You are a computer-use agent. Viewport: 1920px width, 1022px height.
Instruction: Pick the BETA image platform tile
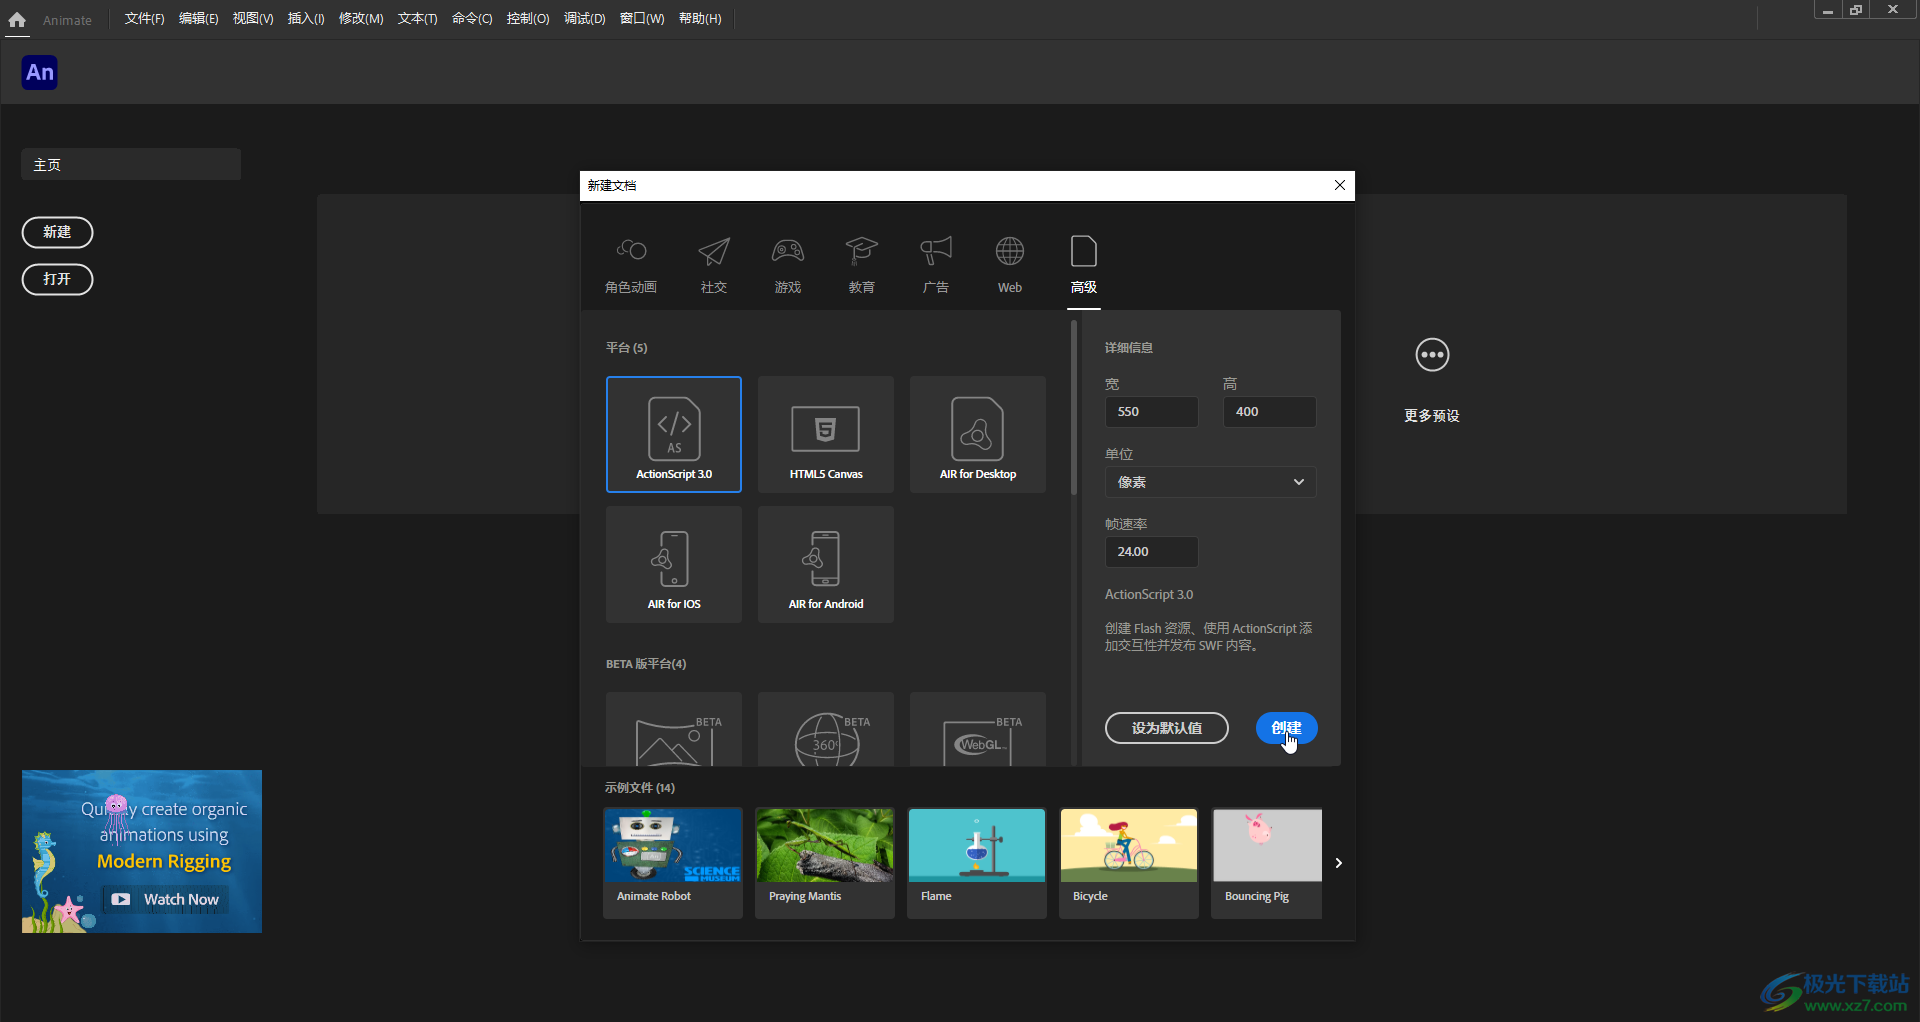674,730
